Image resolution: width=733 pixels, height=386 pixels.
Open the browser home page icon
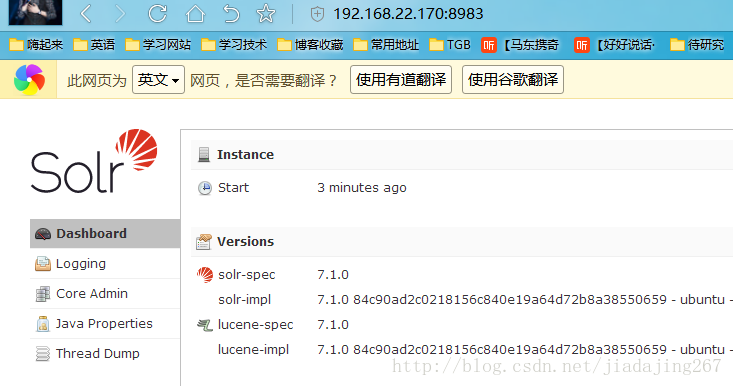(195, 13)
